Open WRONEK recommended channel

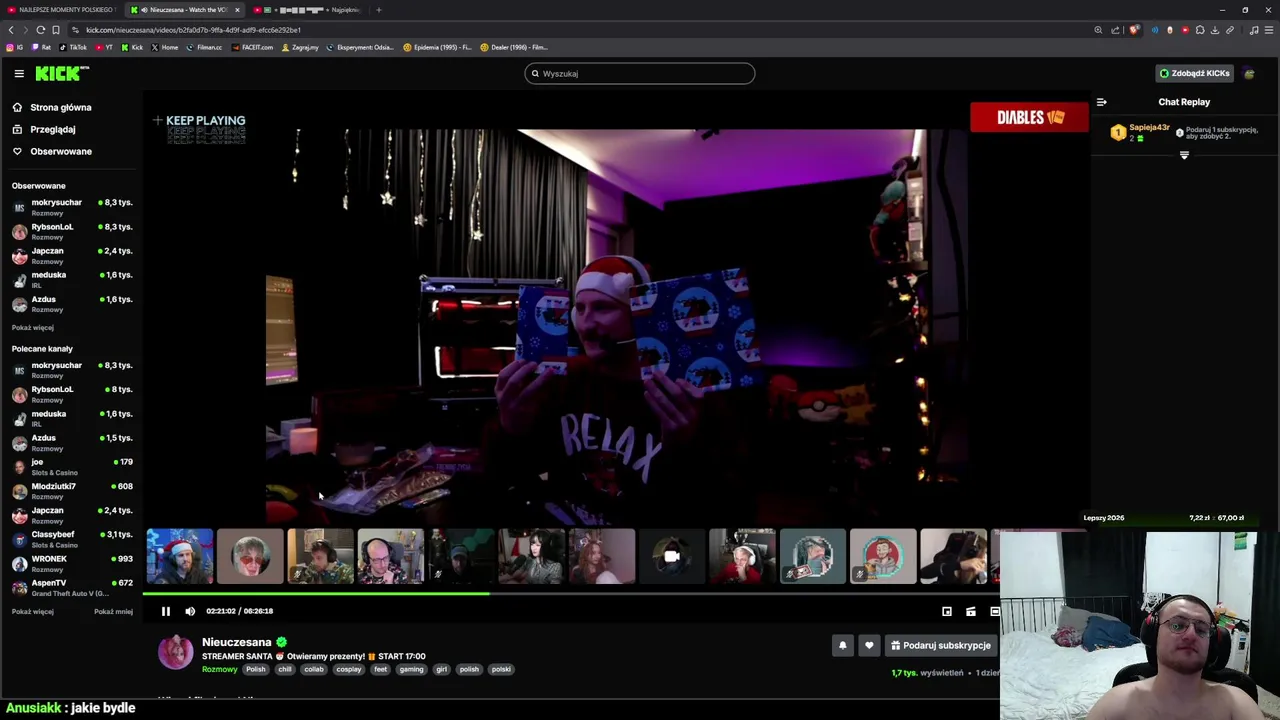(72, 563)
